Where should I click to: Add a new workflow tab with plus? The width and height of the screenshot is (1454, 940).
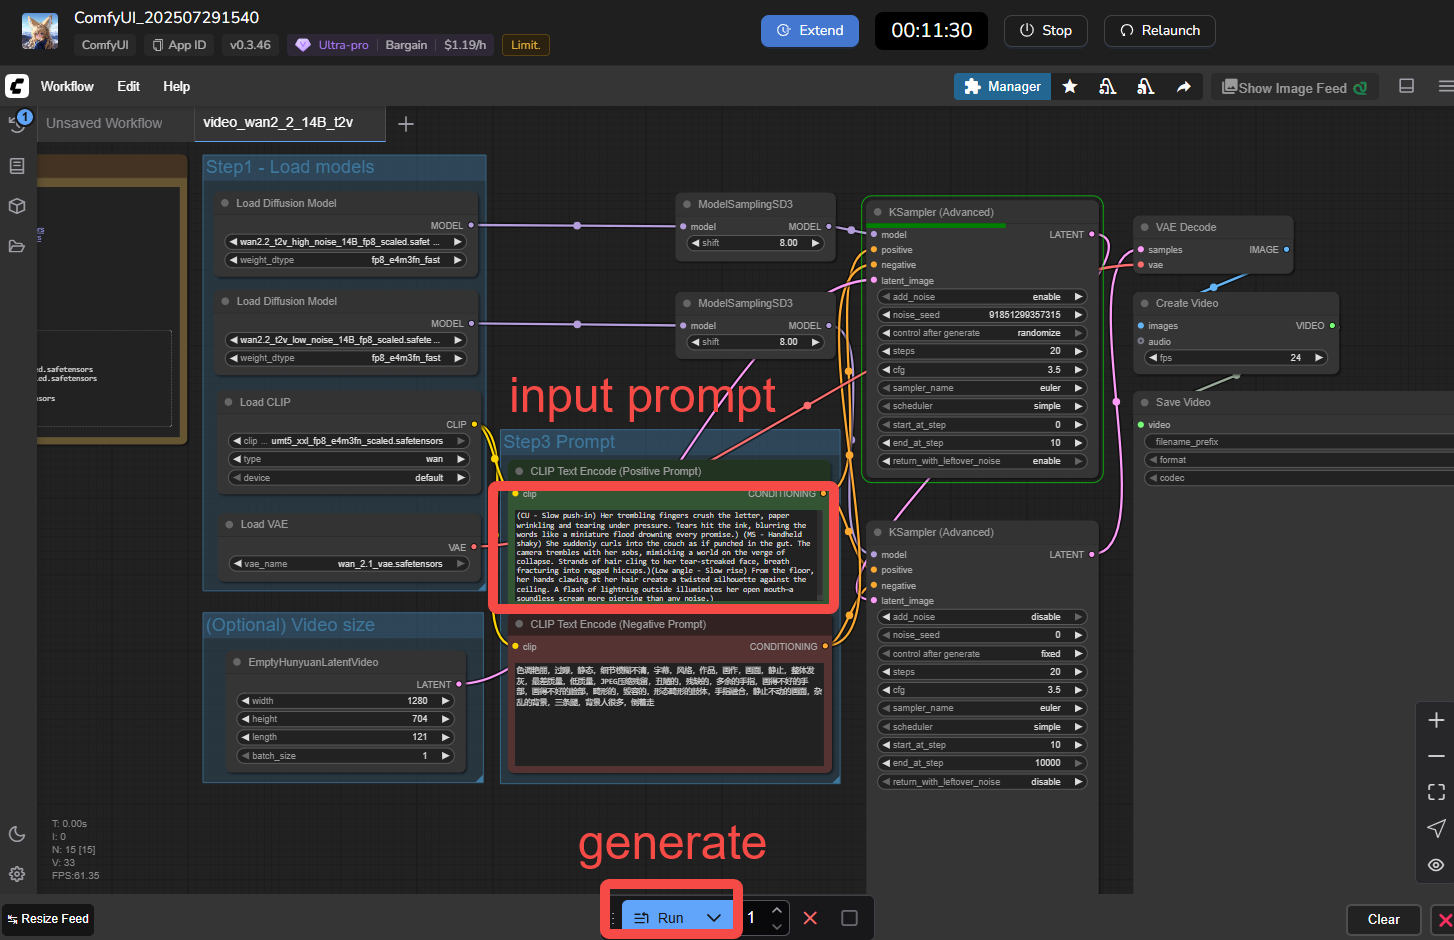(x=406, y=124)
